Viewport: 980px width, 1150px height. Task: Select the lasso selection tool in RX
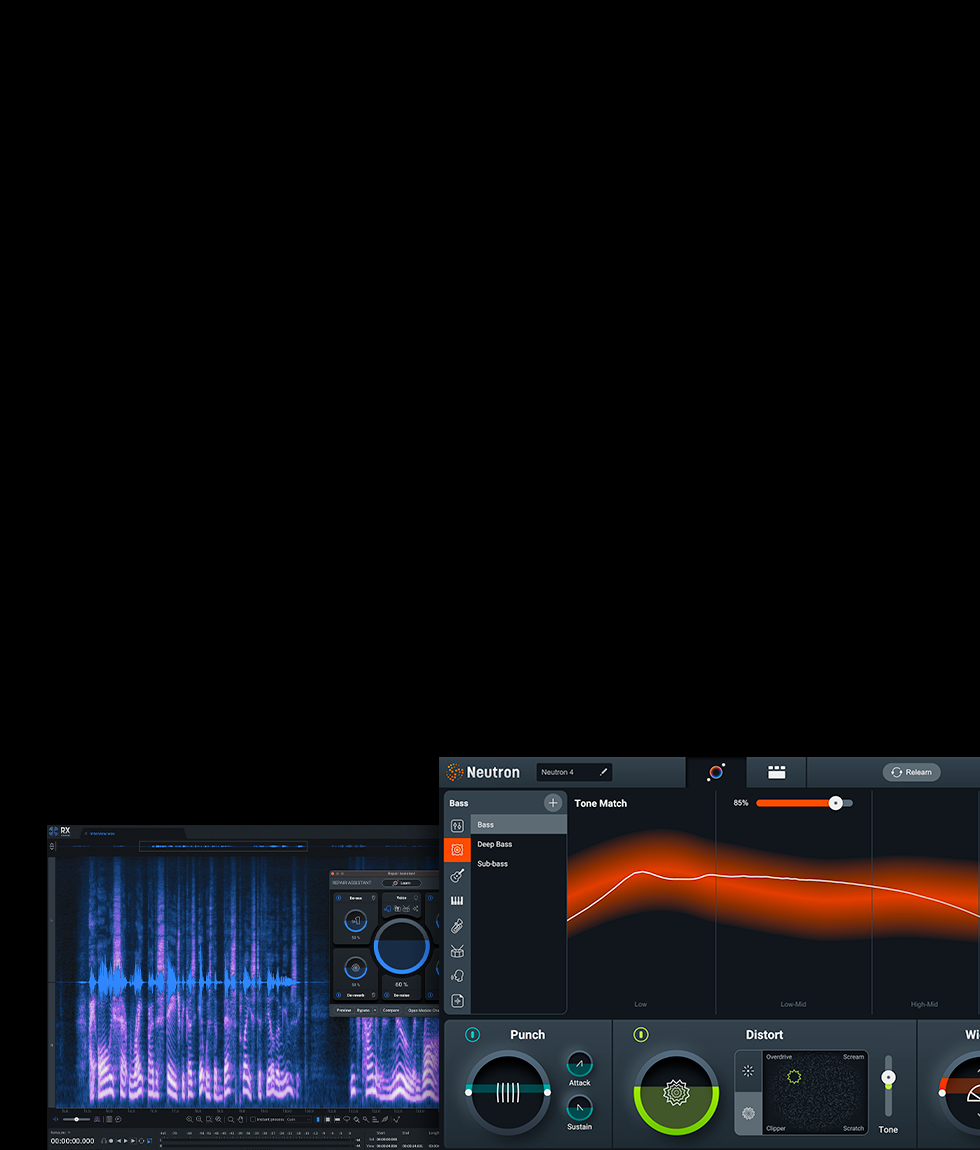tap(346, 1119)
